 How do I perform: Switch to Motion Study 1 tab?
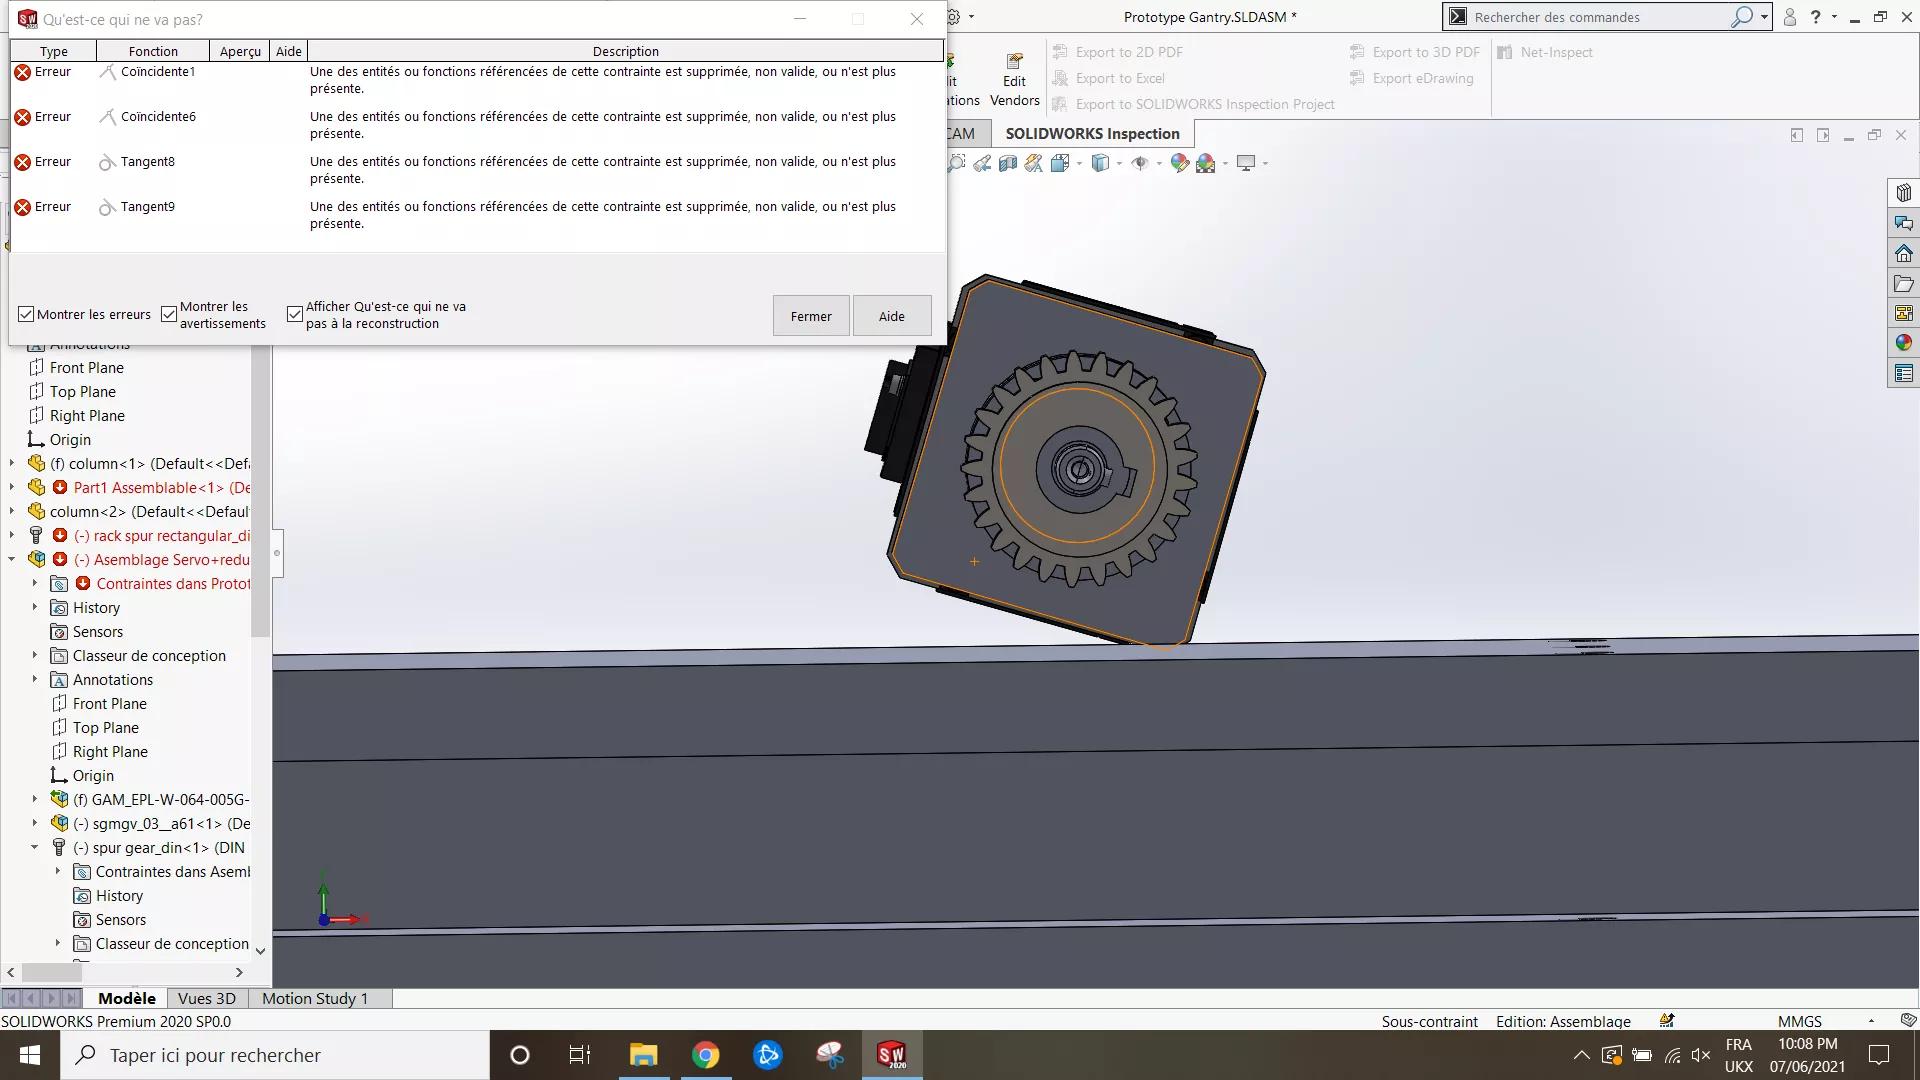tap(315, 998)
